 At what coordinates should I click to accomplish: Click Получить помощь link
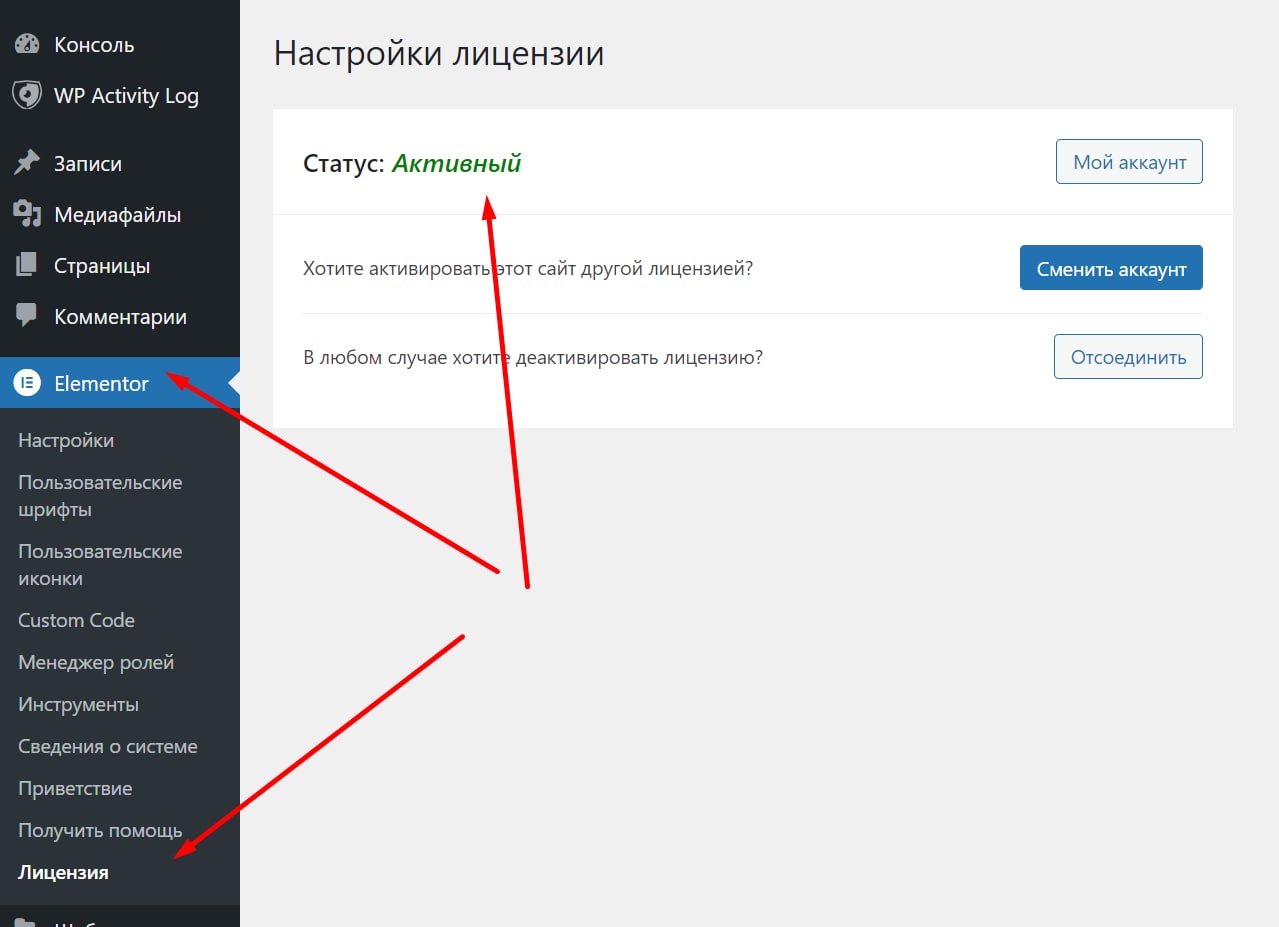[x=100, y=830]
